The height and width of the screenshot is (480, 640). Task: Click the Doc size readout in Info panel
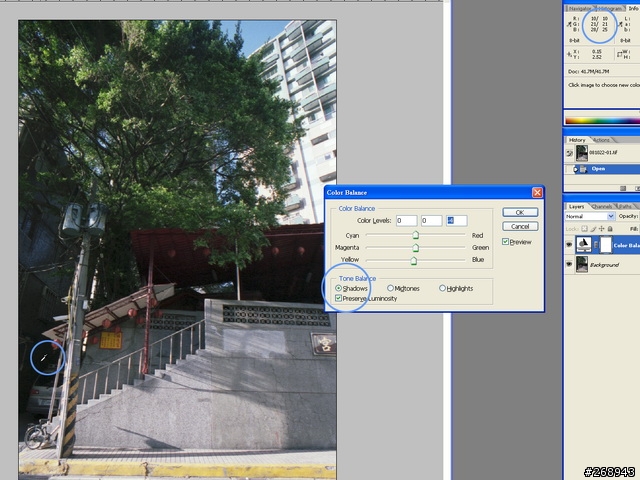[589, 71]
